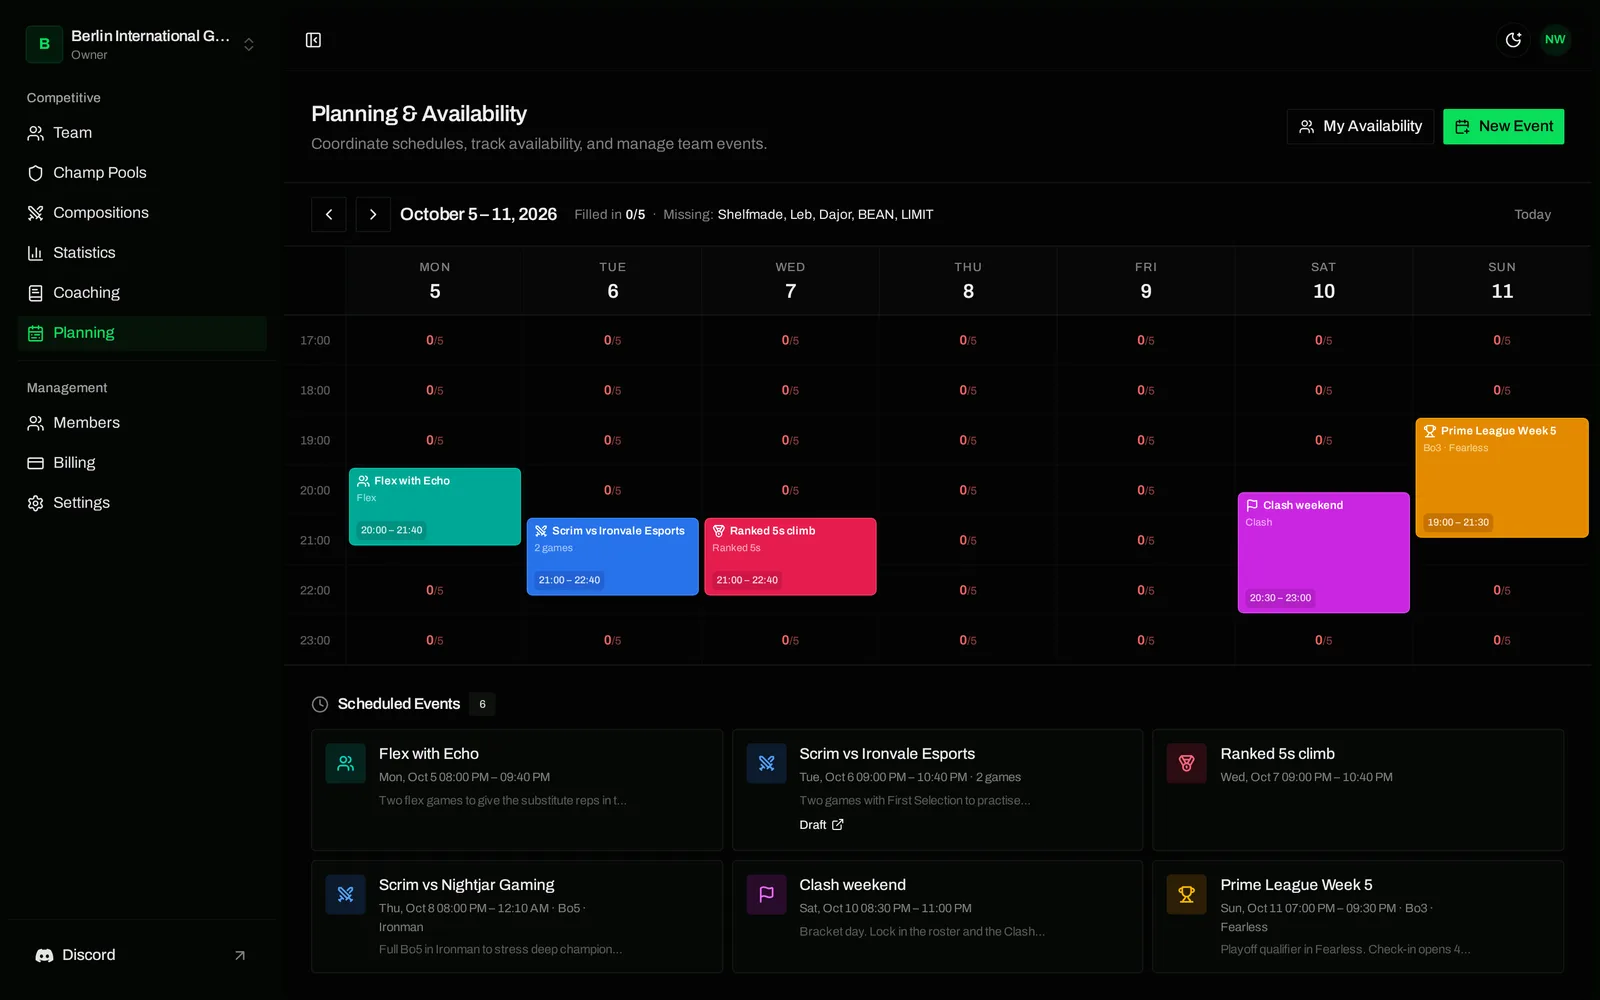Image resolution: width=1600 pixels, height=1000 pixels.
Task: Click the Friday 17:00 availability cell
Action: point(1146,341)
